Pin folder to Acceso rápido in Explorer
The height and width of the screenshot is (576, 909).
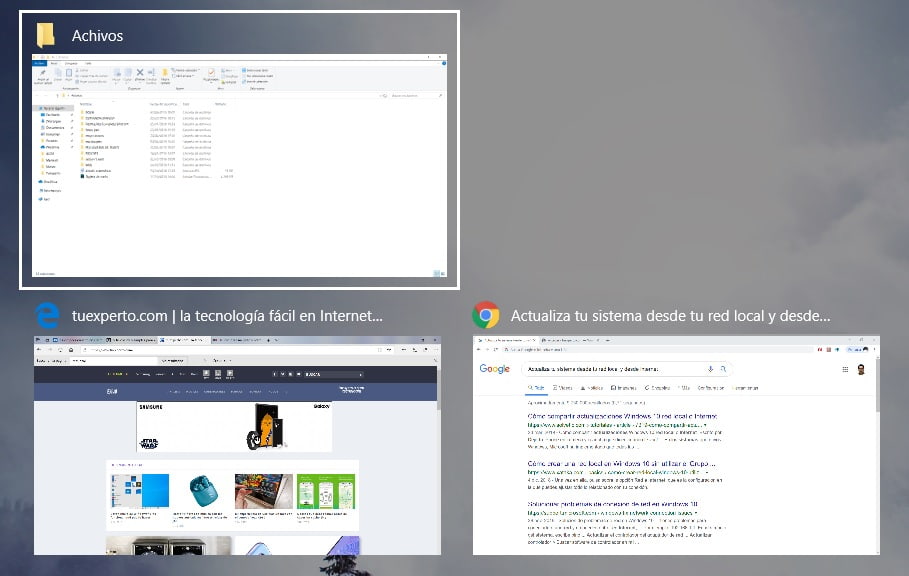click(x=42, y=73)
